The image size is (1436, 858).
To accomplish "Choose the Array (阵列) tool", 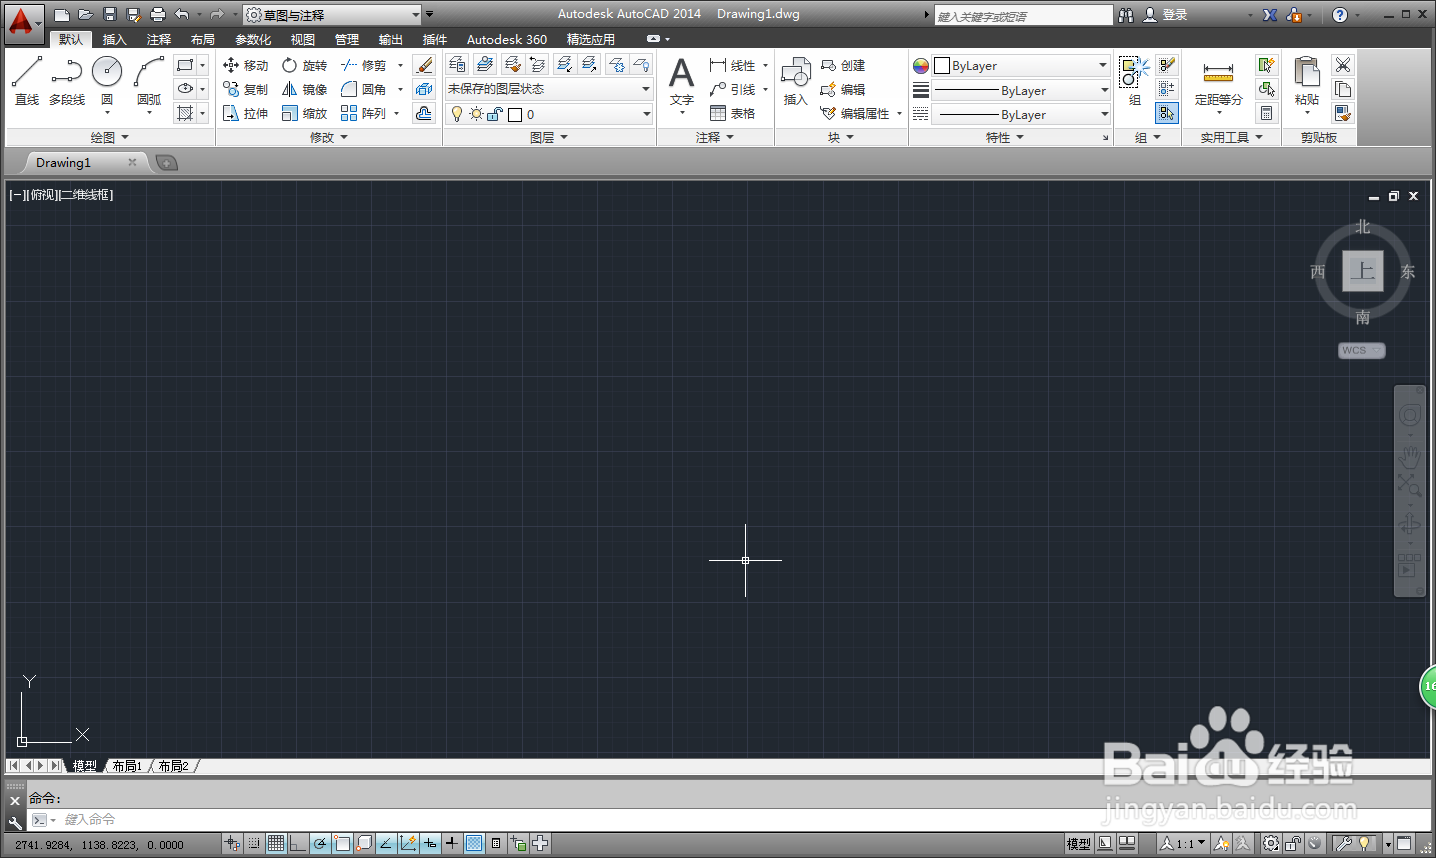I will [x=363, y=113].
